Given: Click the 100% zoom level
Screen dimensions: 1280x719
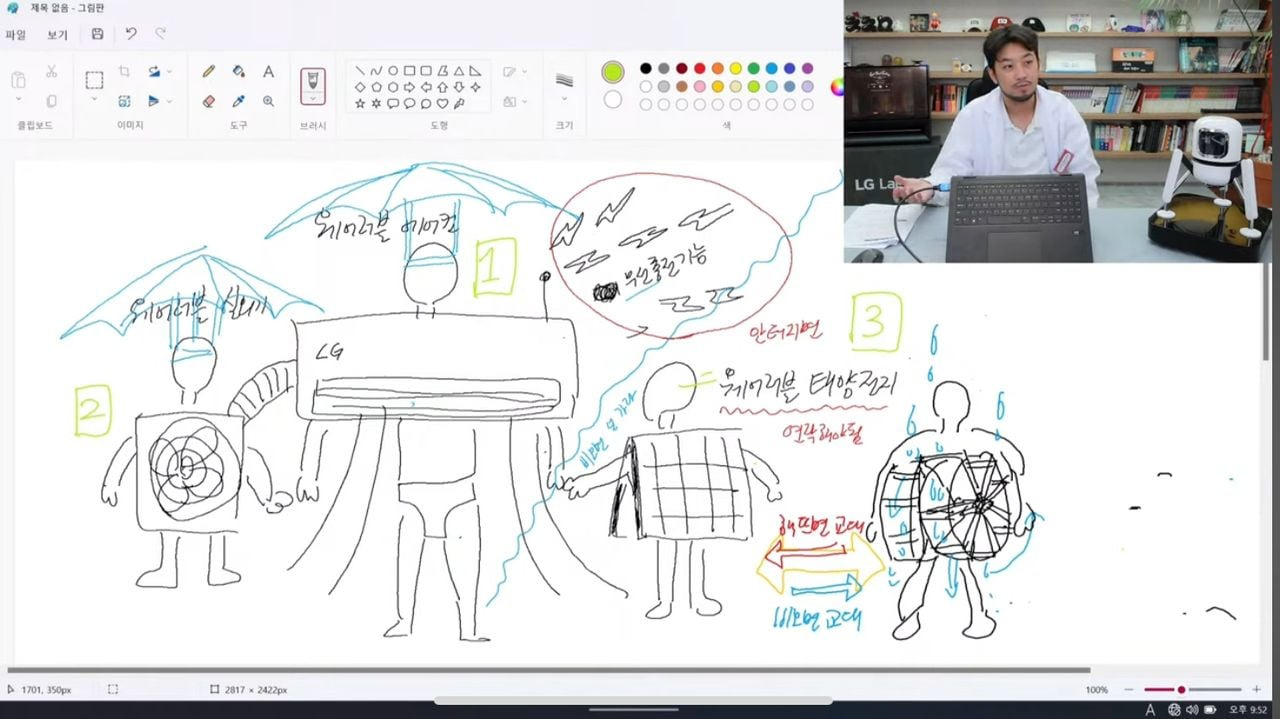Looking at the screenshot, I should point(1097,690).
